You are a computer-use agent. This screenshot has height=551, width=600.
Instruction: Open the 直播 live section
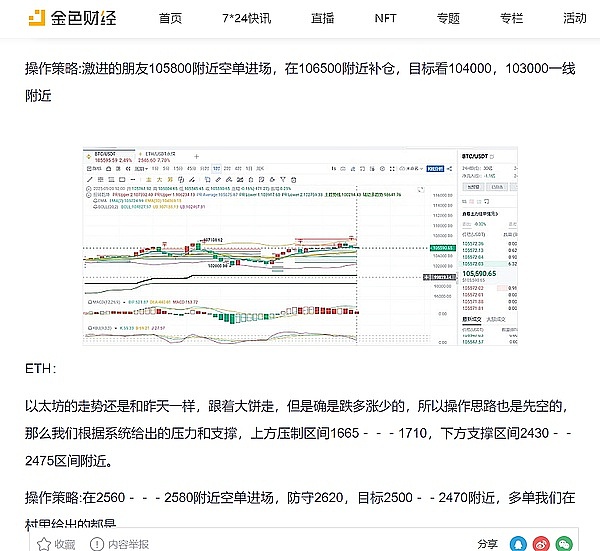pos(322,18)
